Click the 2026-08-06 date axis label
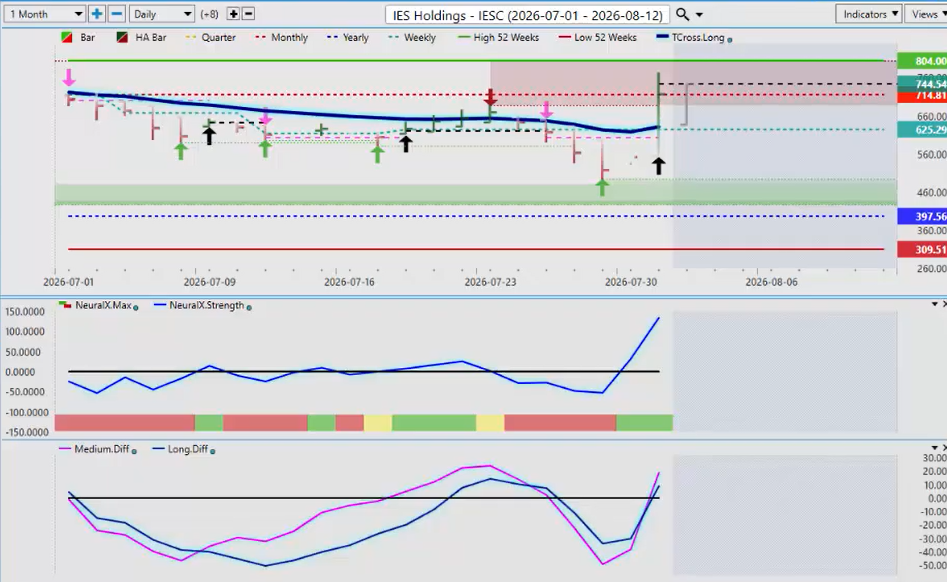This screenshot has width=947, height=582. 771,282
